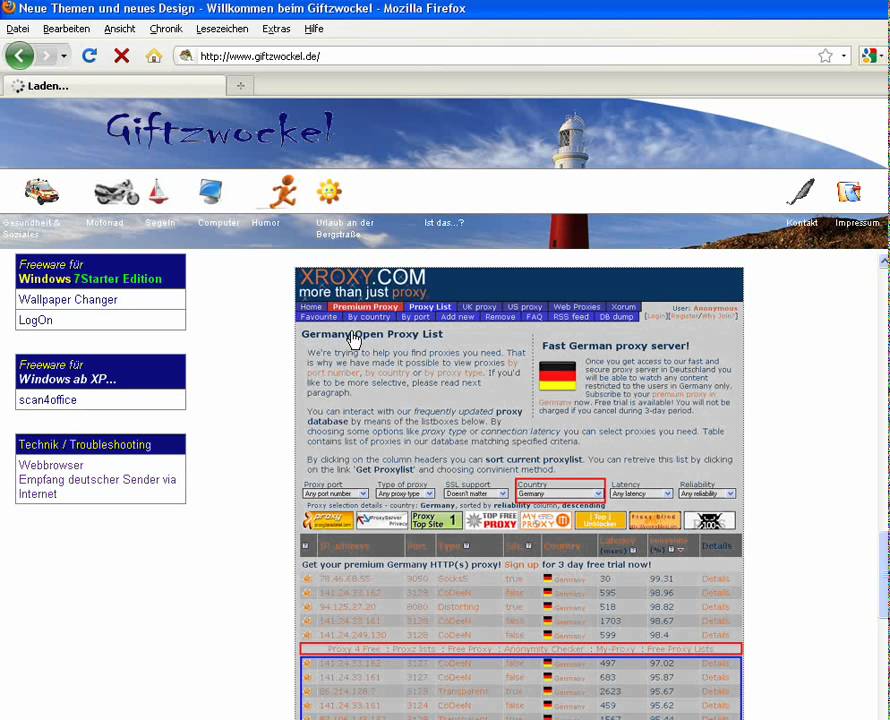Image resolution: width=890 pixels, height=720 pixels.
Task: Click the Impressum document icon
Action: click(x=849, y=191)
